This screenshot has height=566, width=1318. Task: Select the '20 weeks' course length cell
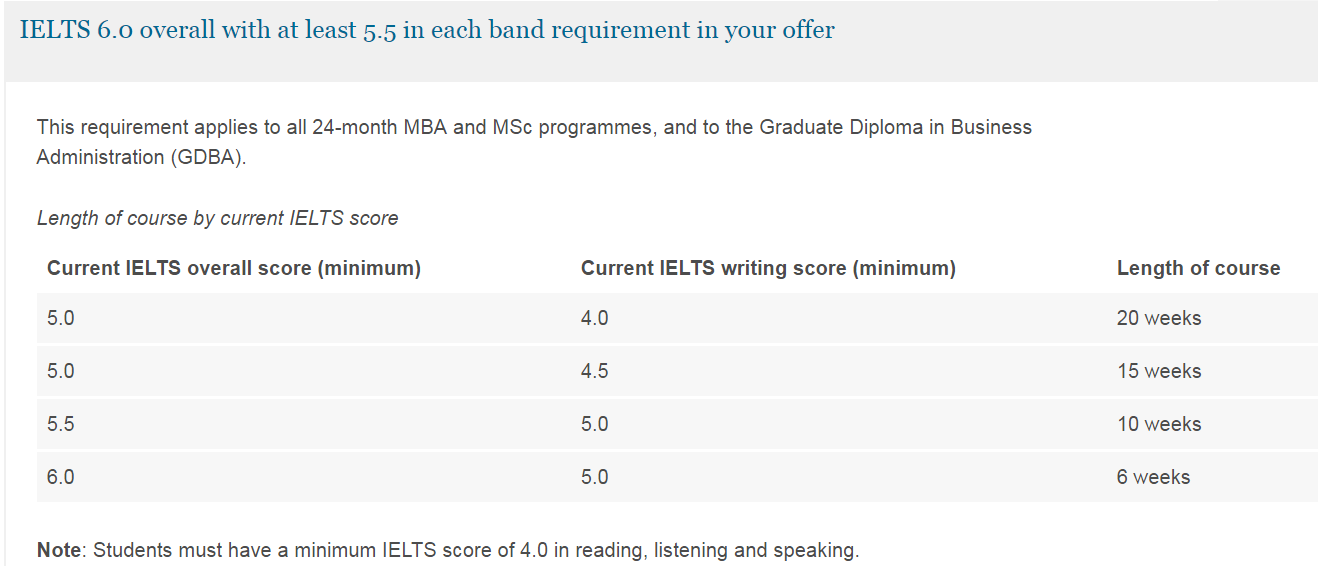1159,318
